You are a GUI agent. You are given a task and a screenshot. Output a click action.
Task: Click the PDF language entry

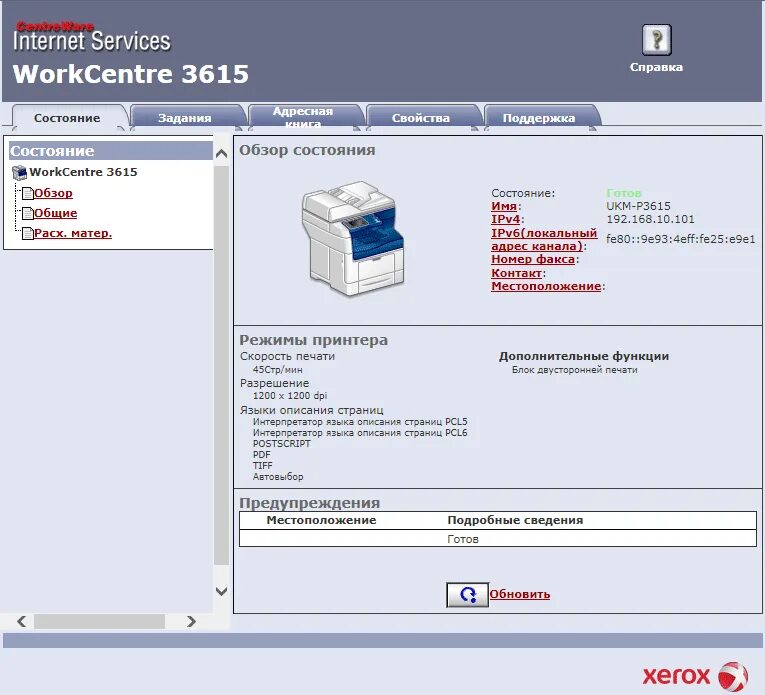pos(262,455)
